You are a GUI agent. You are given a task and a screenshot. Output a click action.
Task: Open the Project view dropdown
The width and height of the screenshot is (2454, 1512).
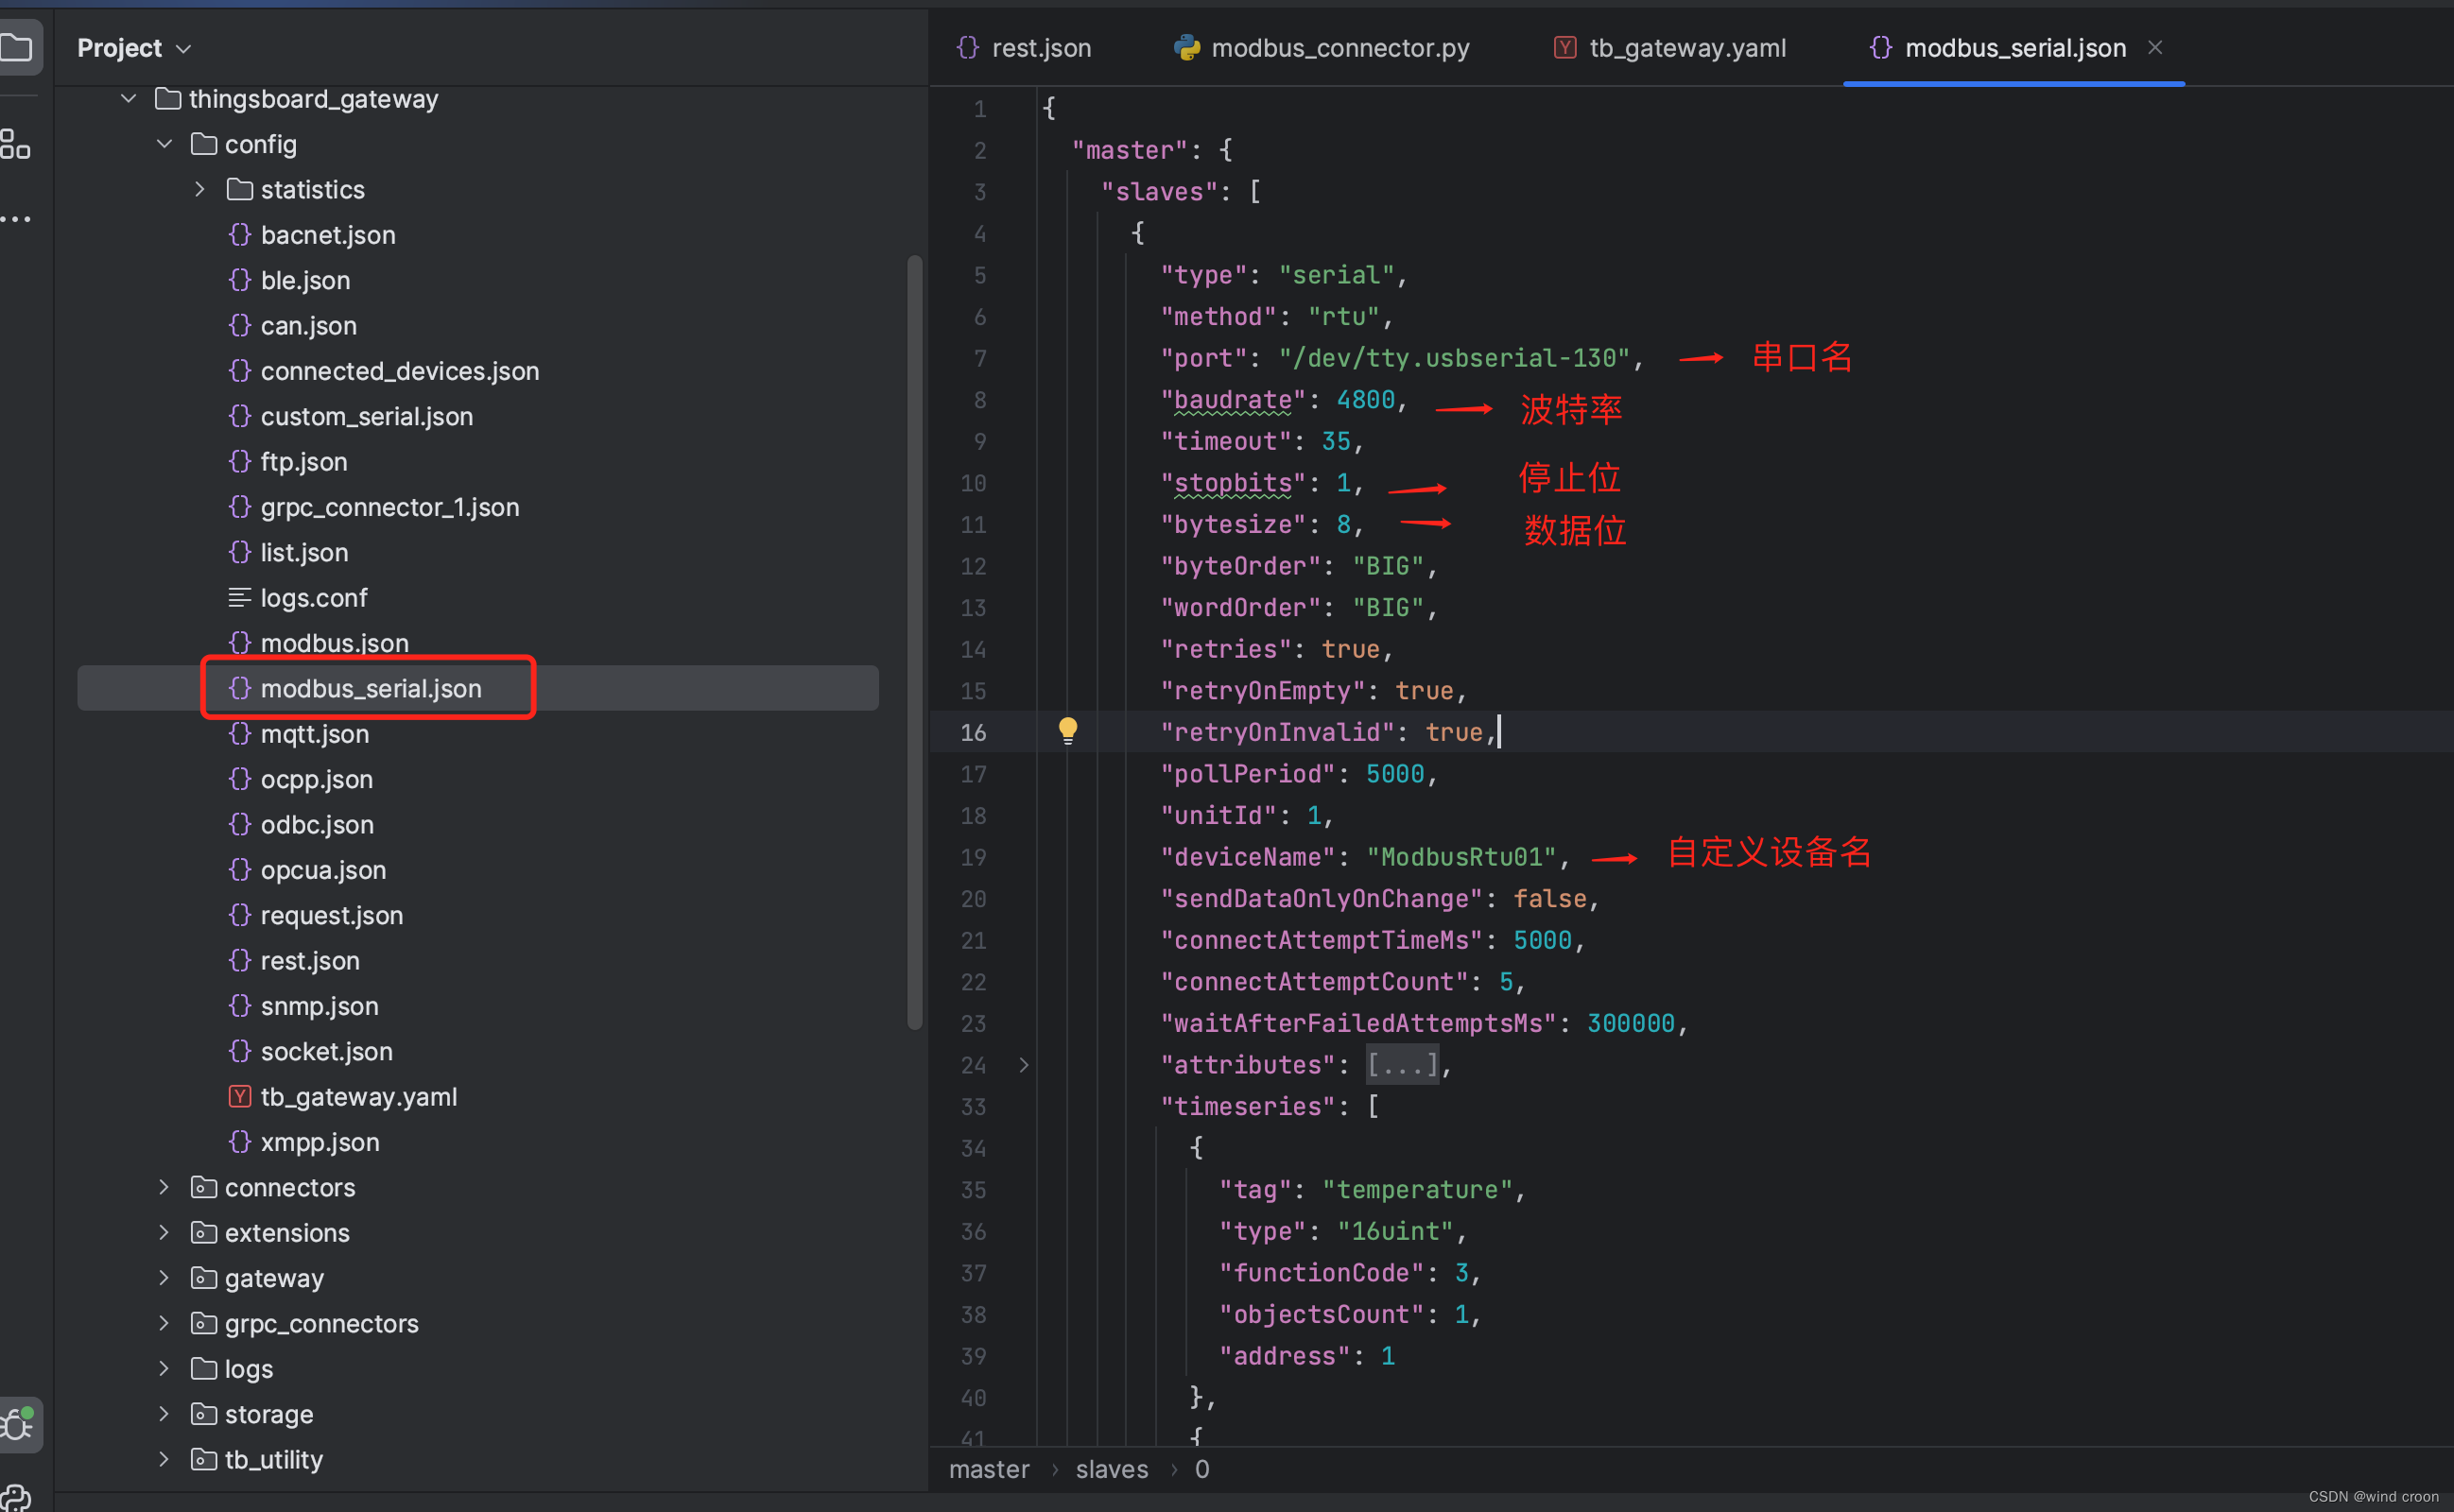click(134, 48)
